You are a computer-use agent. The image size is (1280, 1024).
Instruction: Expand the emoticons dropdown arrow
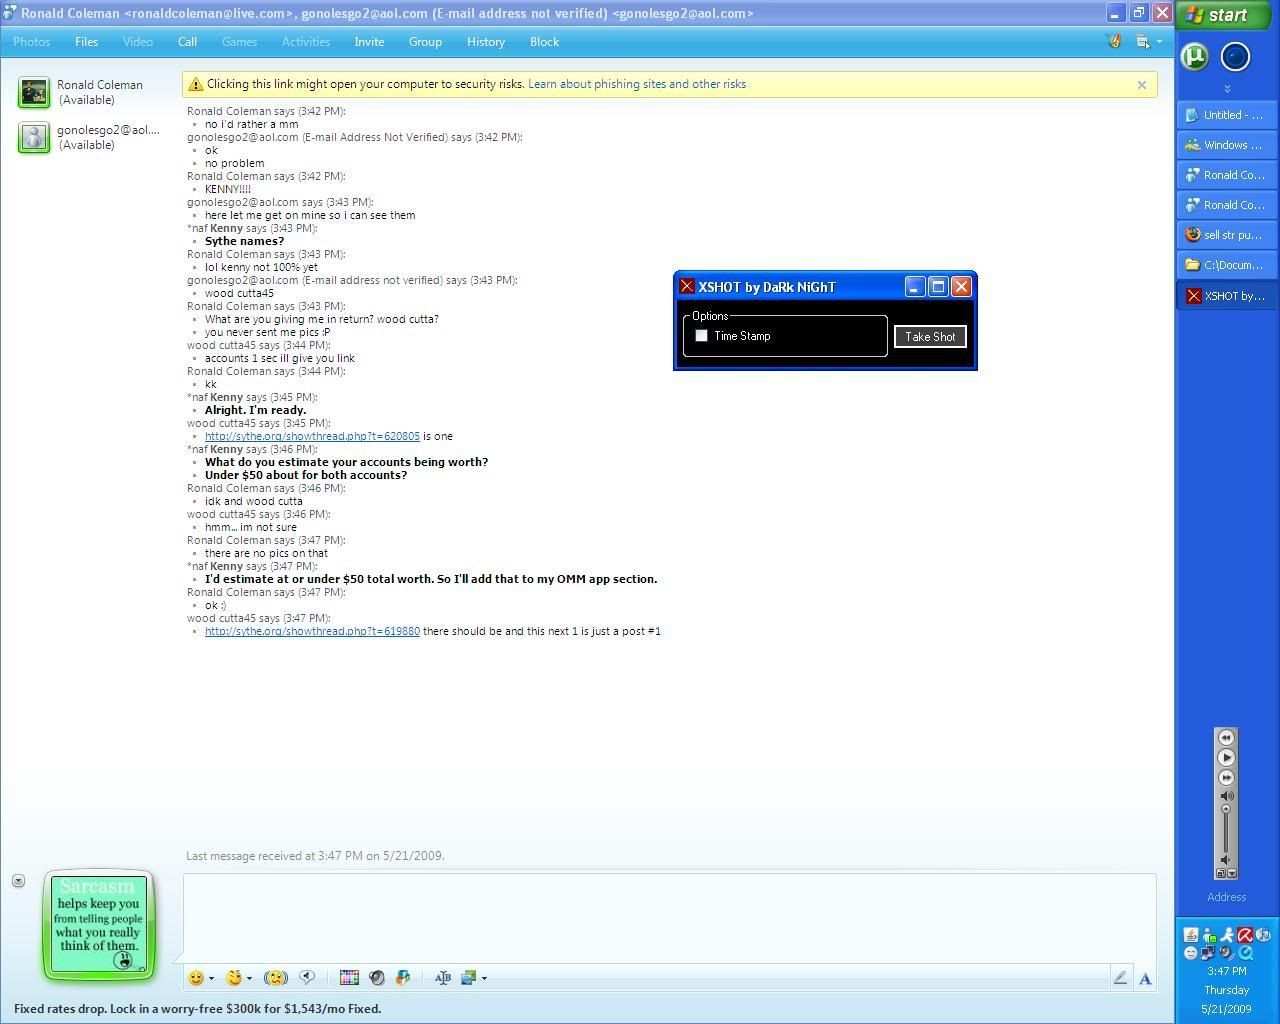211,979
